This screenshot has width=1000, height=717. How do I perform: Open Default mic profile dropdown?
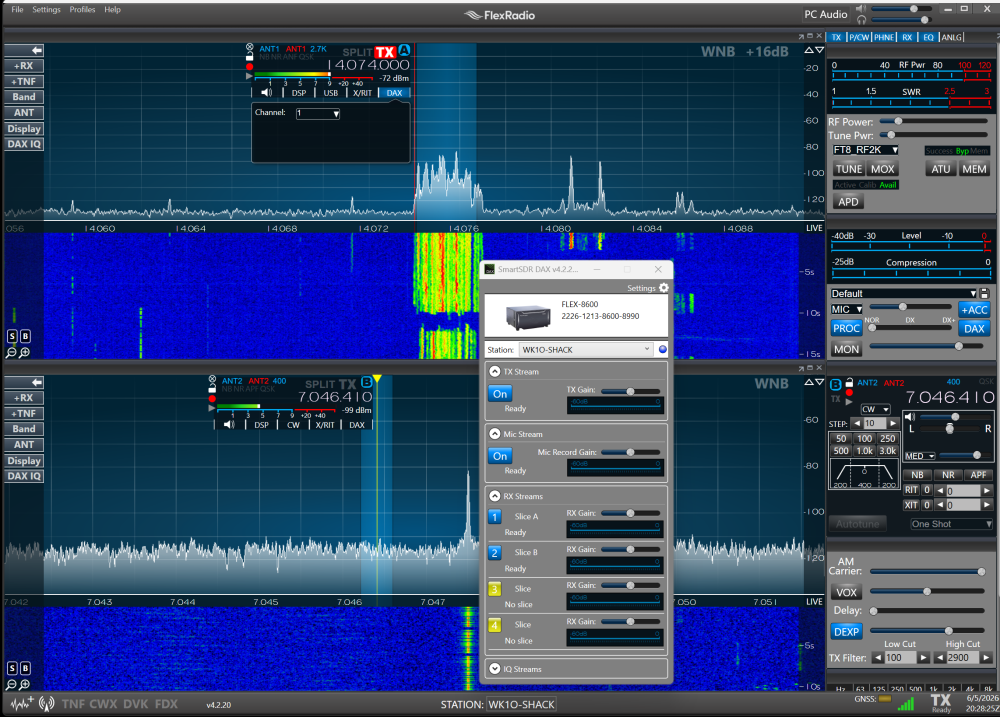click(x=903, y=293)
